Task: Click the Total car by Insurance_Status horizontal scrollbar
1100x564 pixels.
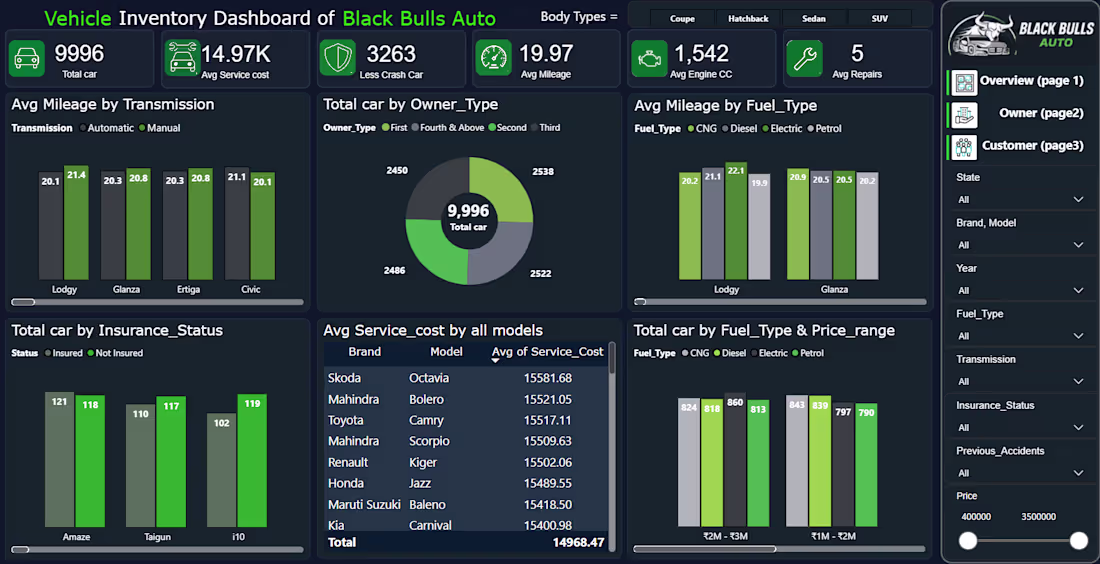Action: click(x=20, y=550)
